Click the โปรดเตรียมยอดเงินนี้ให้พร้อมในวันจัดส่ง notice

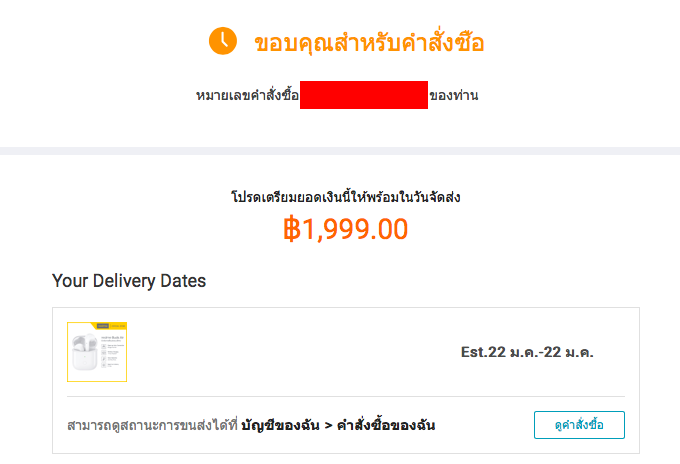tap(346, 197)
